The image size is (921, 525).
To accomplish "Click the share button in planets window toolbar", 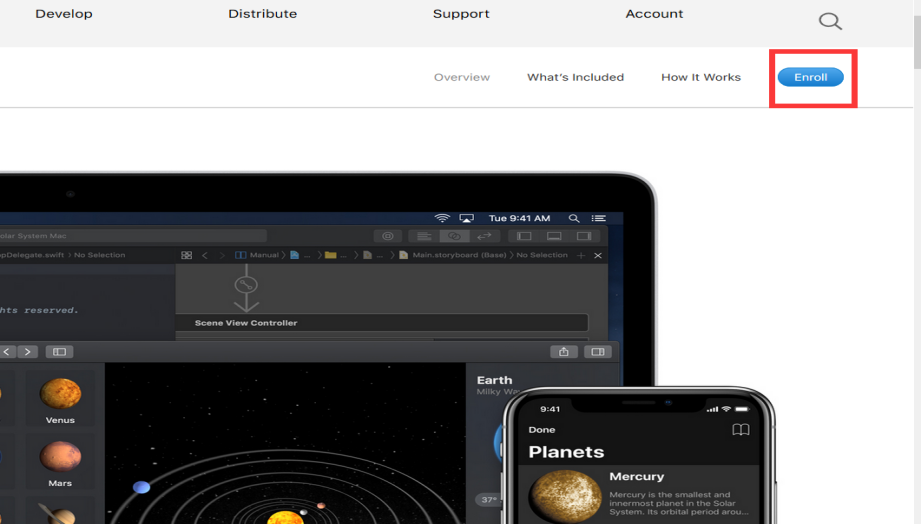I will [564, 352].
